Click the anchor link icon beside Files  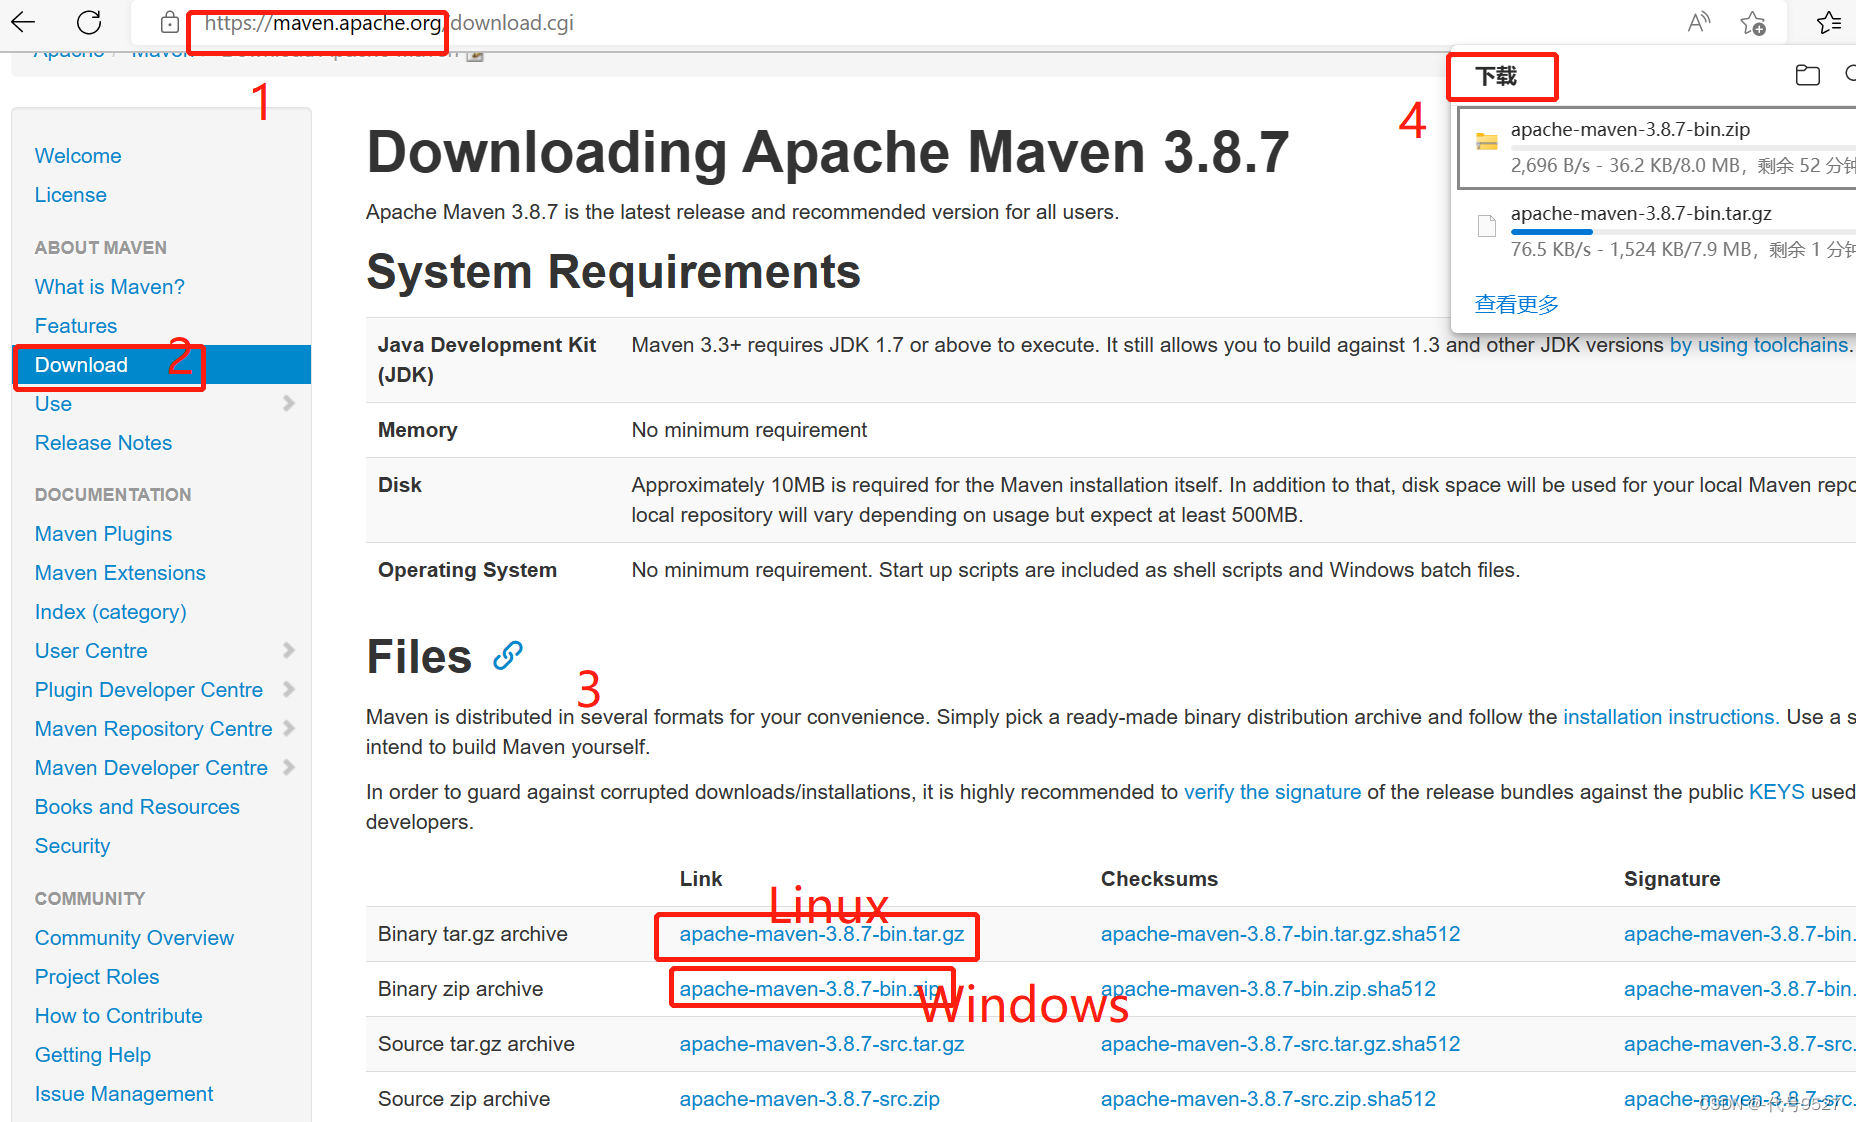(508, 656)
